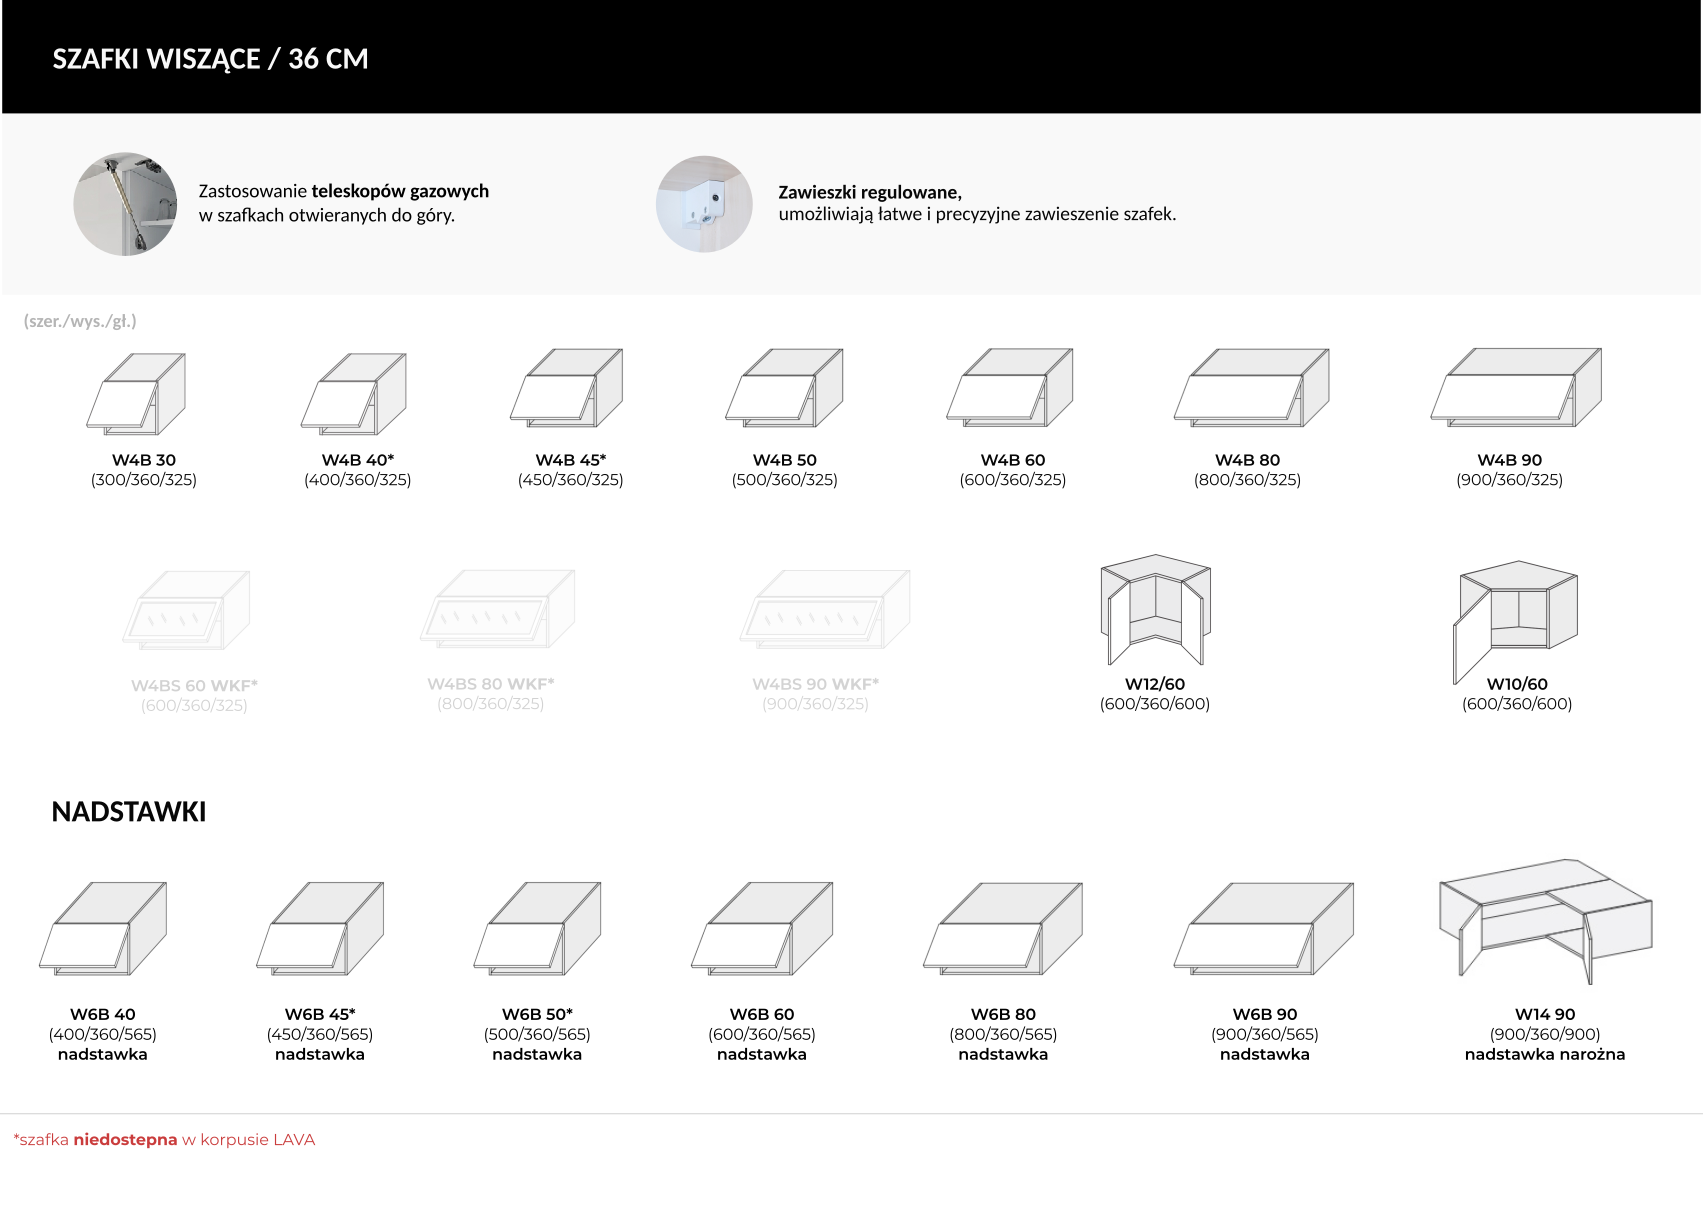Click the NADSTAWKI section heading

tap(129, 811)
